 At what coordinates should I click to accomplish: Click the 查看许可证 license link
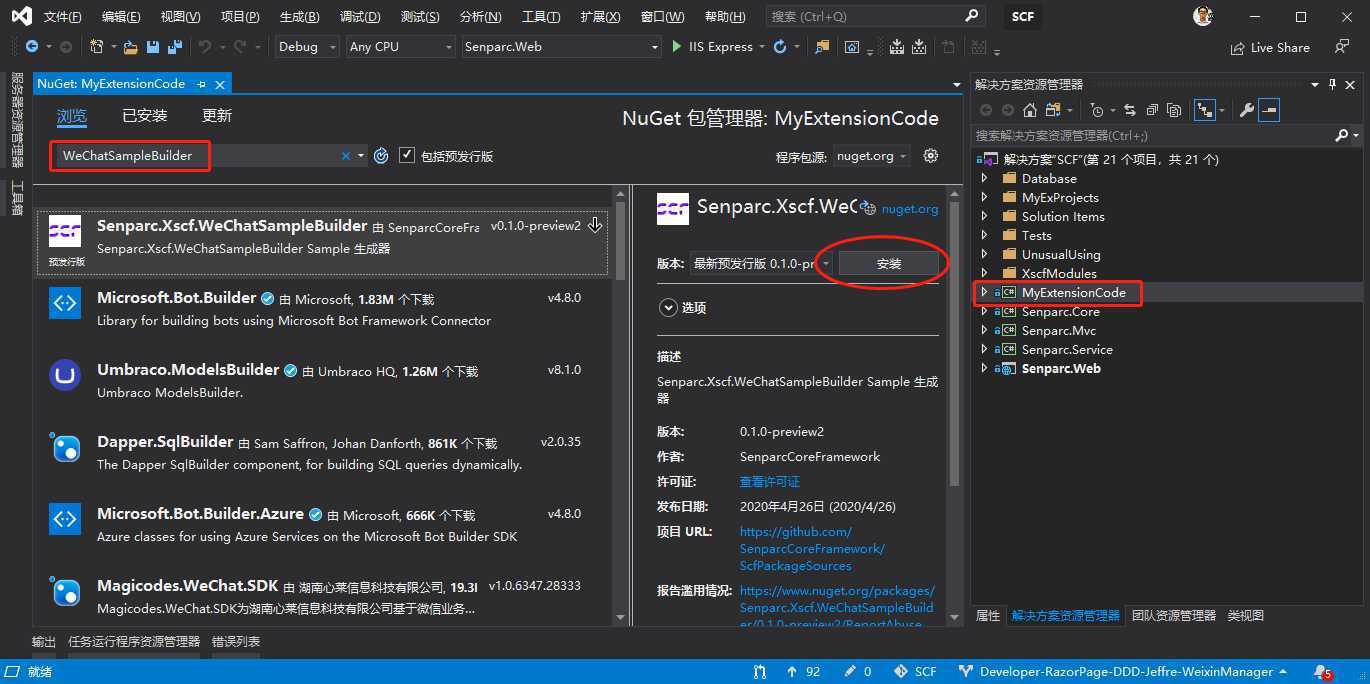770,481
